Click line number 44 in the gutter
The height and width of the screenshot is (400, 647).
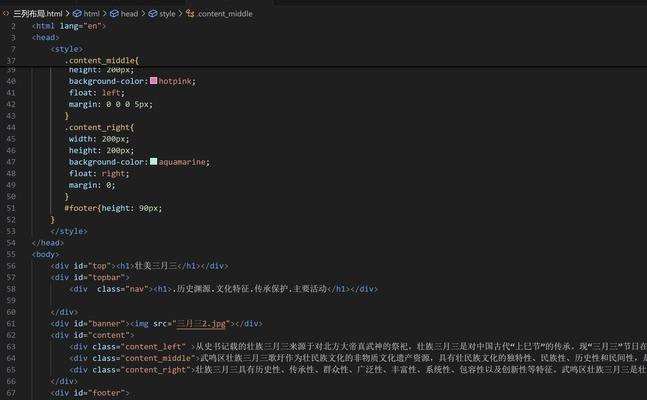pos(11,127)
